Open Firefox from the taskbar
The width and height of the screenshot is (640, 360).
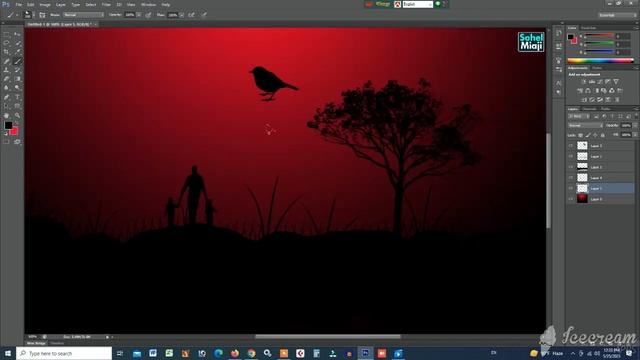pos(235,353)
